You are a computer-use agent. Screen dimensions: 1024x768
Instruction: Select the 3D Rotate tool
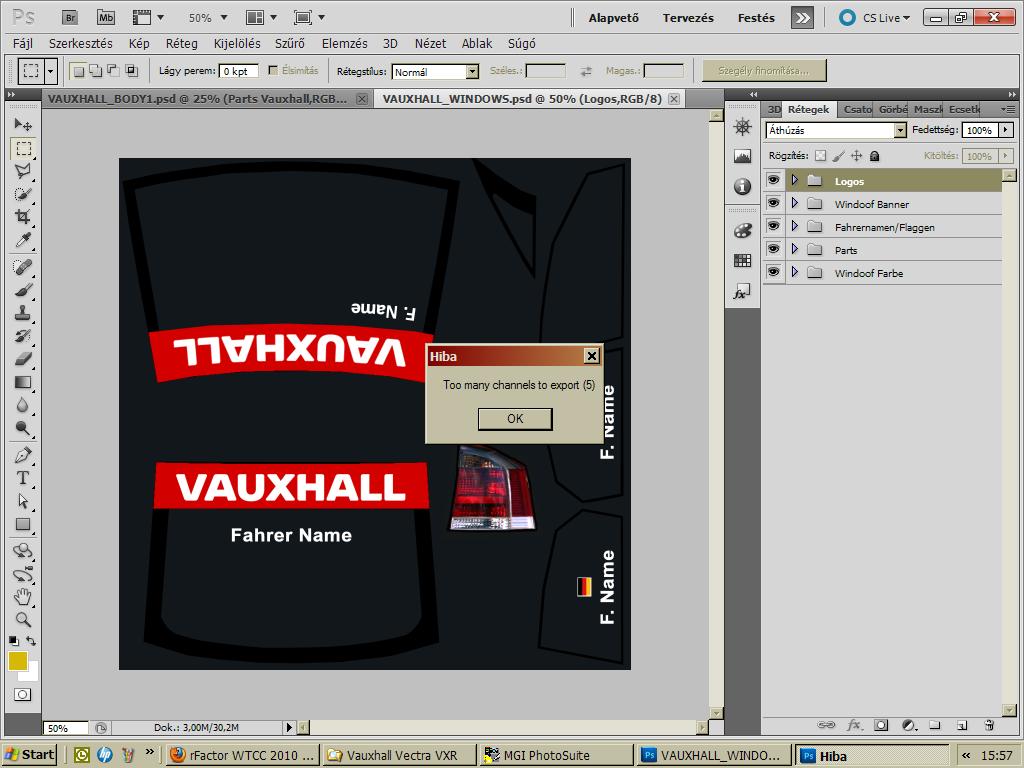tap(23, 551)
